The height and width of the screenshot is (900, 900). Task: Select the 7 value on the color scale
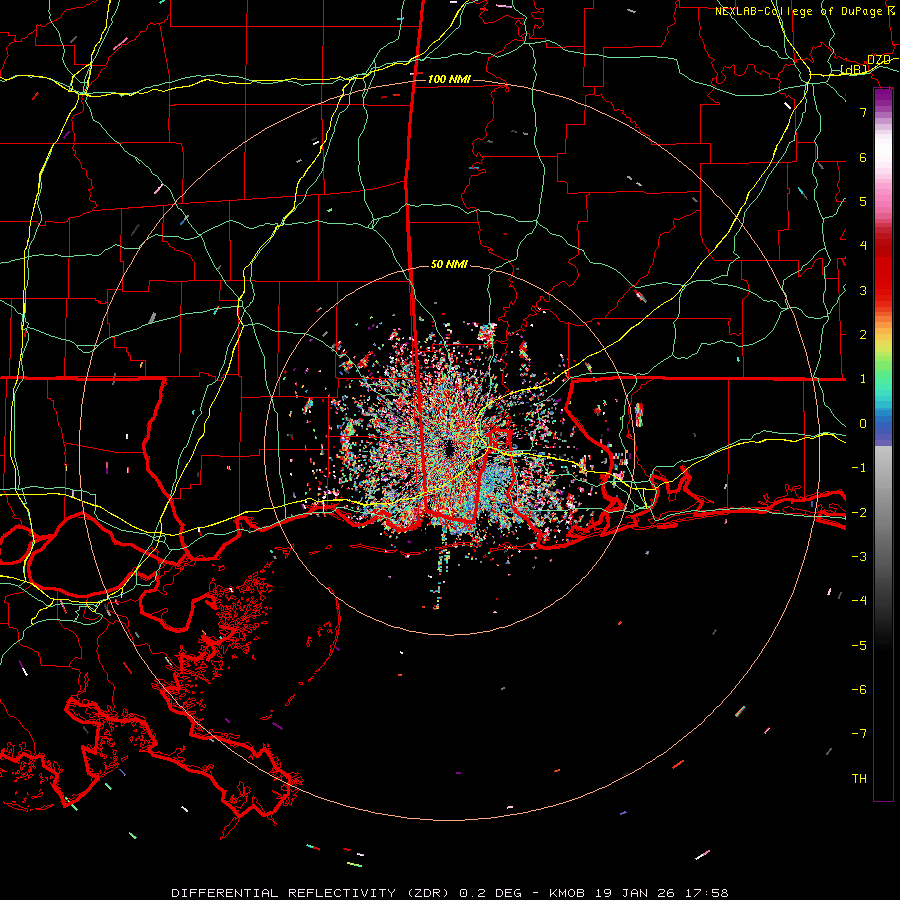click(863, 112)
